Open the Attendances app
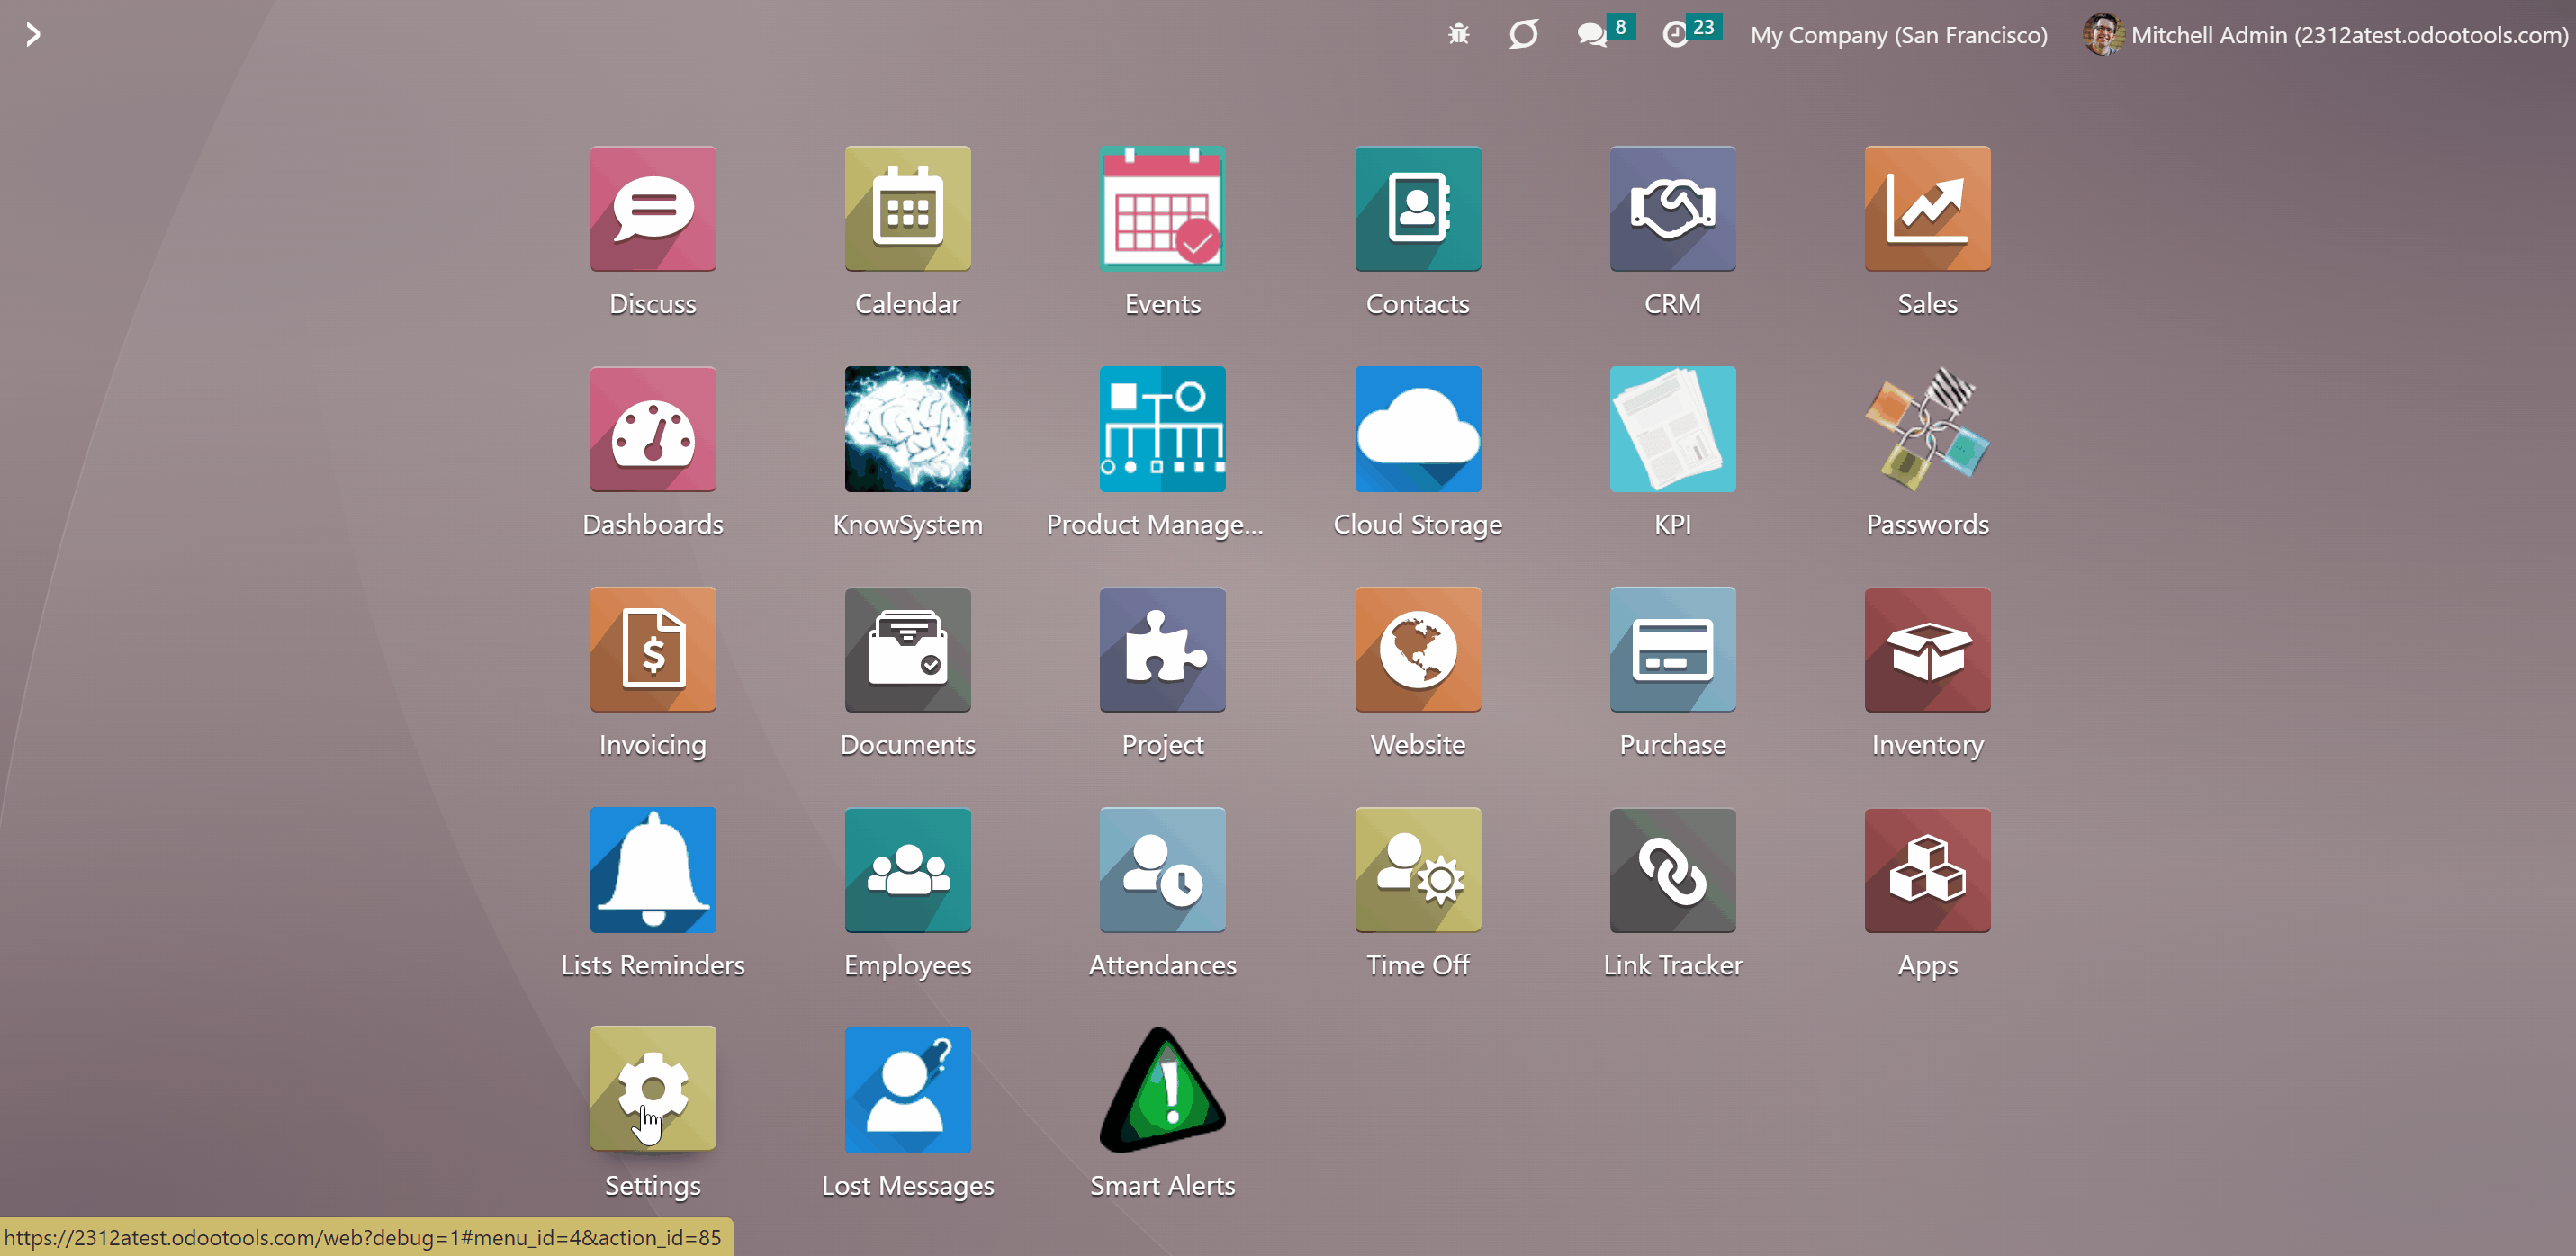 point(1163,870)
